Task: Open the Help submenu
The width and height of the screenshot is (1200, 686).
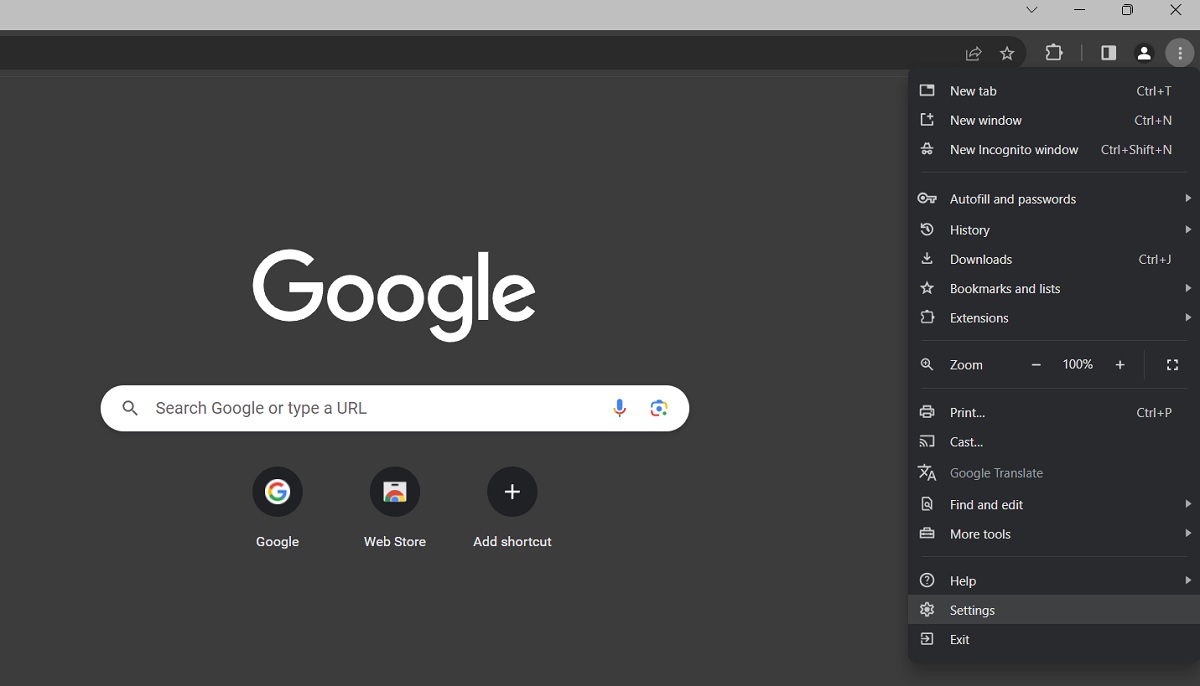Action: tap(962, 580)
